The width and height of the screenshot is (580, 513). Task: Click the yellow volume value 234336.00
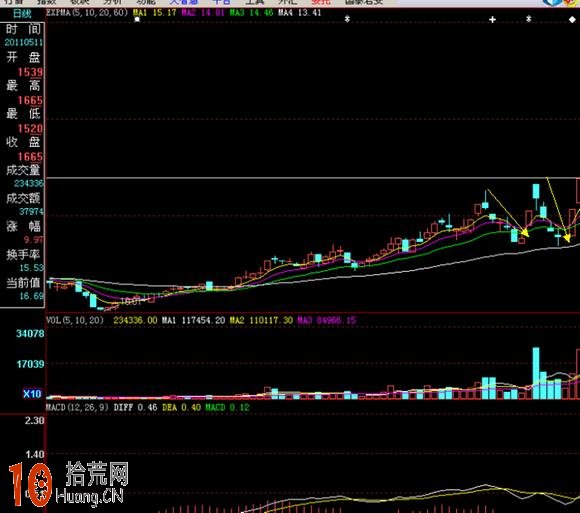click(x=135, y=320)
